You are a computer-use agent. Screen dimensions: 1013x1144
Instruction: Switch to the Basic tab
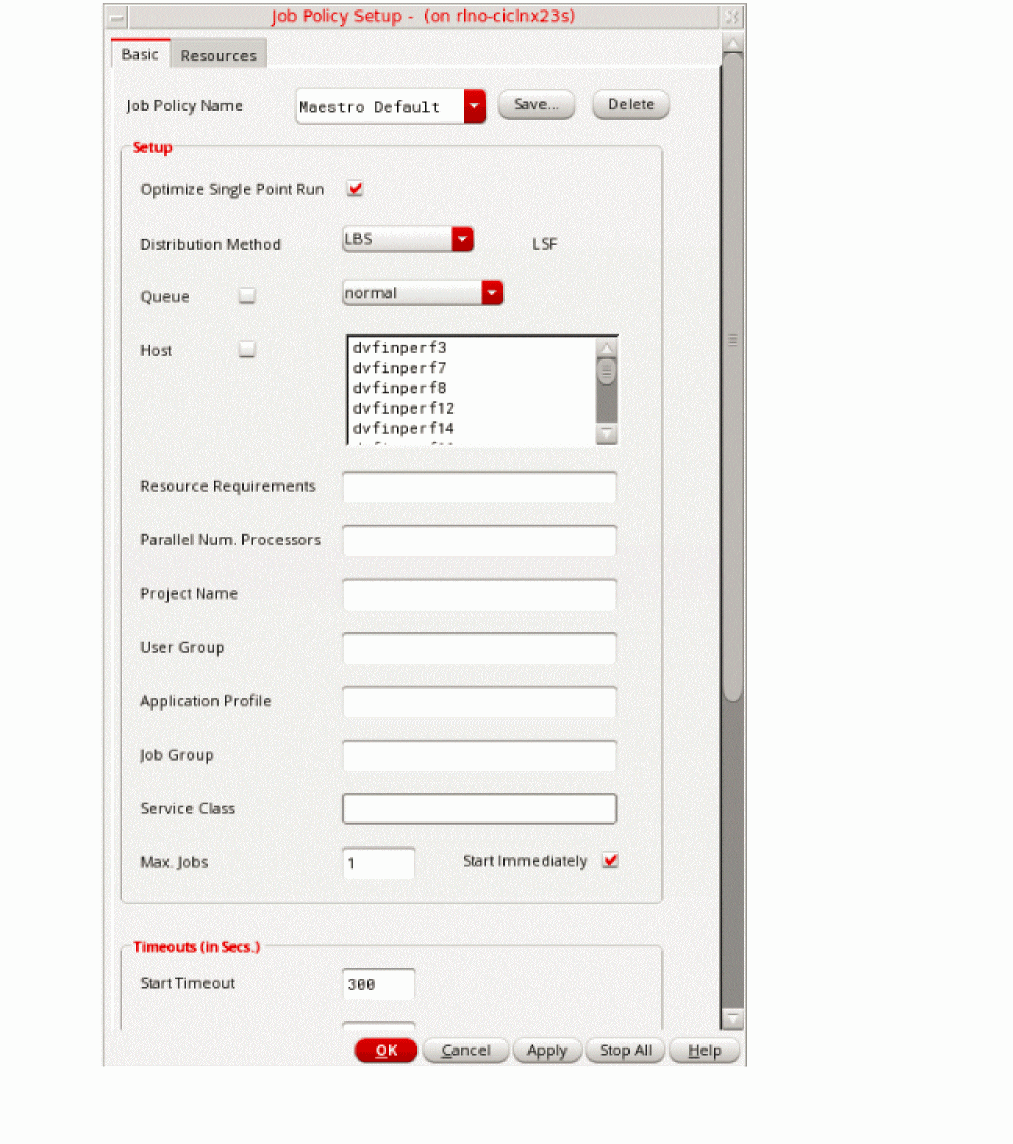[x=140, y=54]
